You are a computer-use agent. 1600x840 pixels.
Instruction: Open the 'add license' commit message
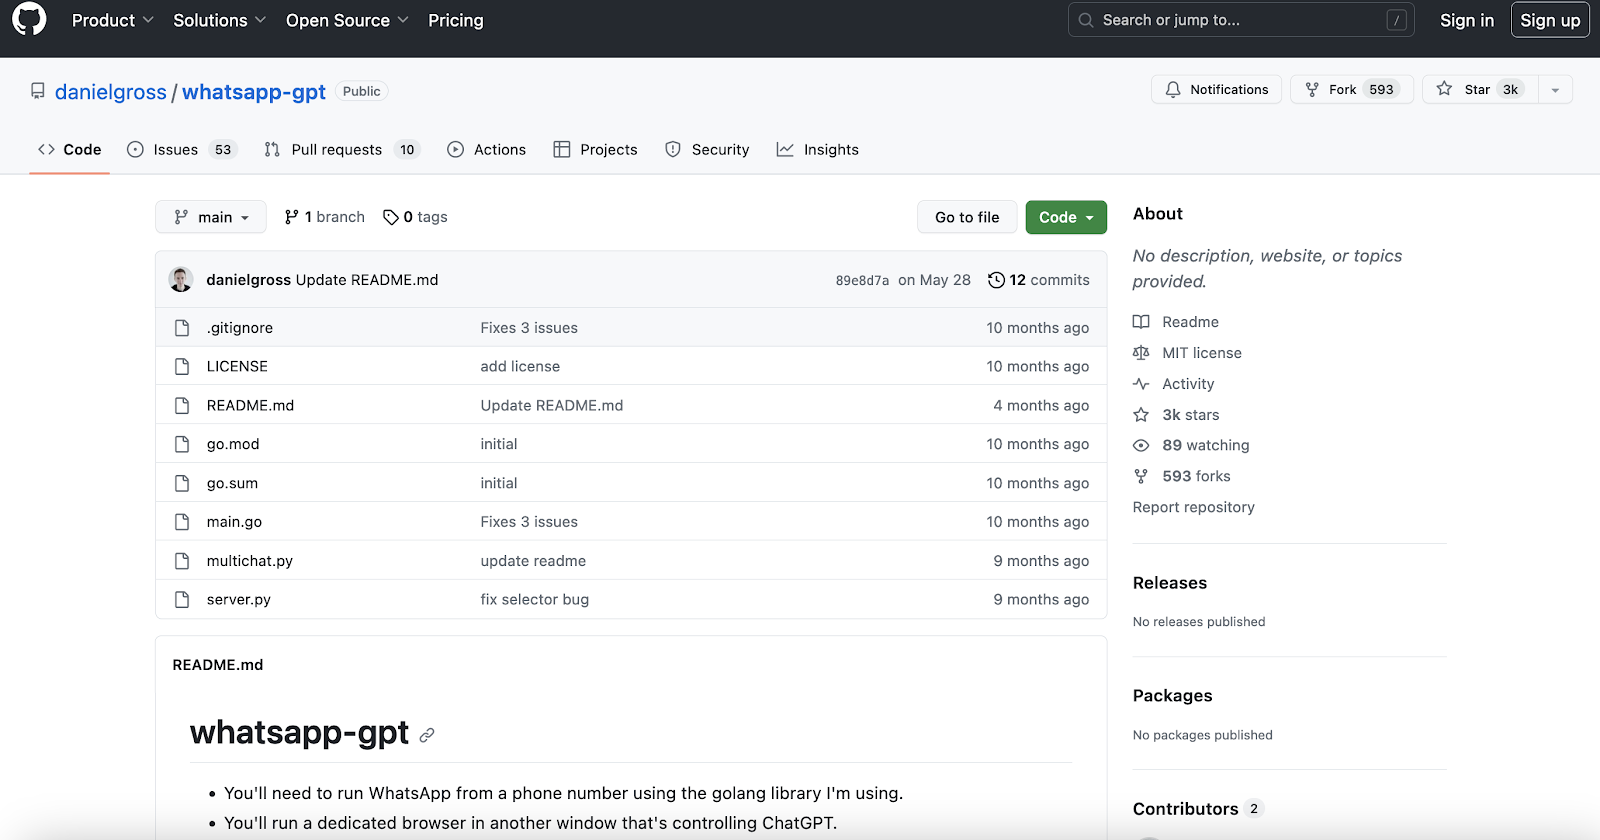pos(520,367)
